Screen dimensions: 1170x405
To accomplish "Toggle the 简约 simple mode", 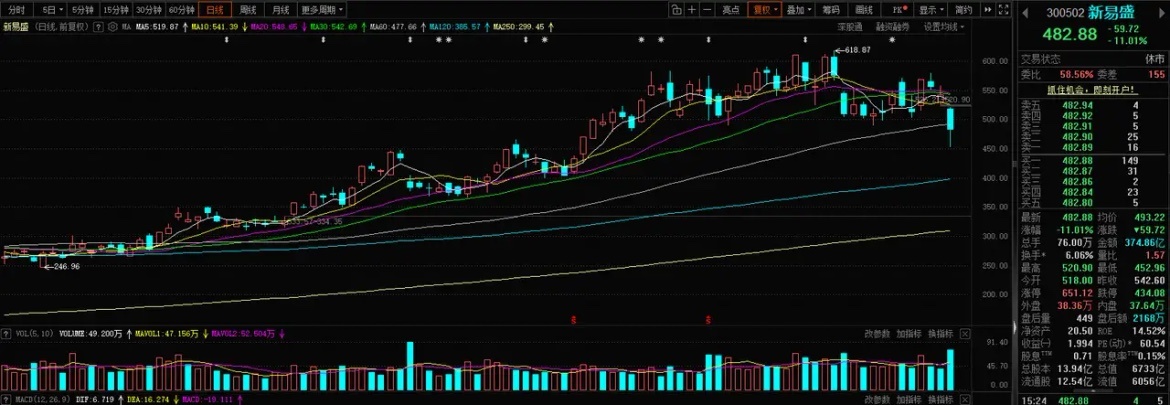I will click(x=963, y=10).
